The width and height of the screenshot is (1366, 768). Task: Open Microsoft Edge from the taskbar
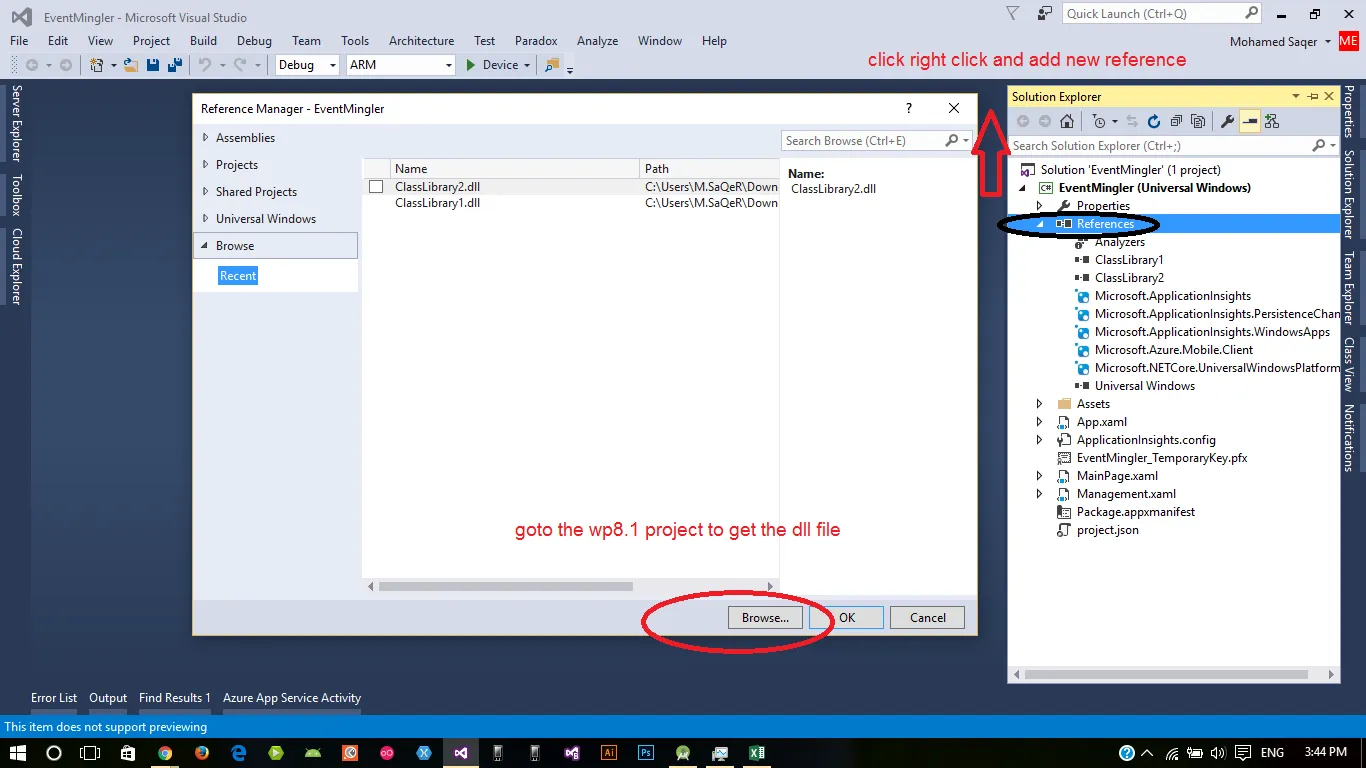tap(239, 753)
